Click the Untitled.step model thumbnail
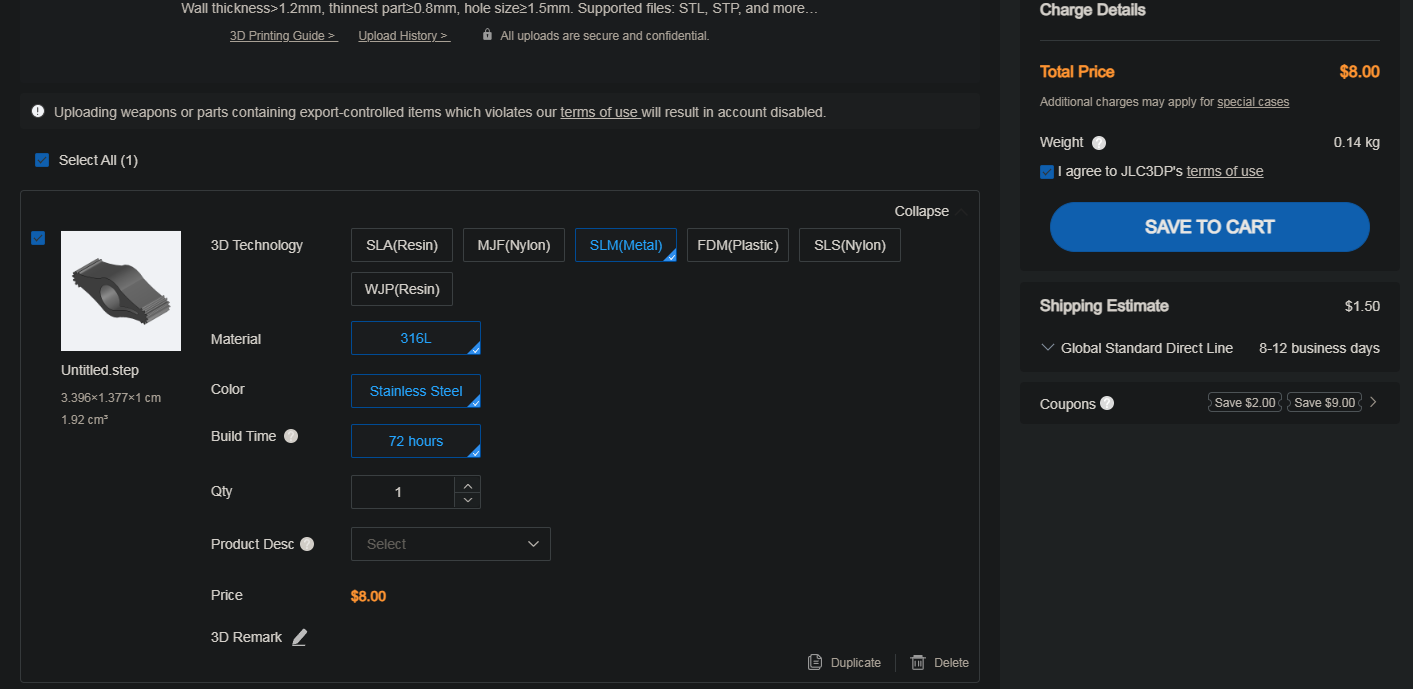Image resolution: width=1413 pixels, height=689 pixels. coord(121,291)
